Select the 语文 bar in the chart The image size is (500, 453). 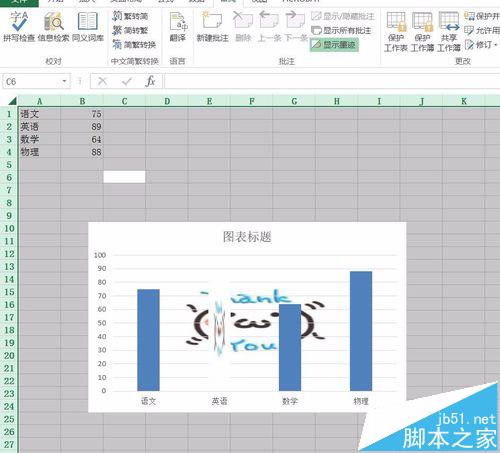coord(148,340)
